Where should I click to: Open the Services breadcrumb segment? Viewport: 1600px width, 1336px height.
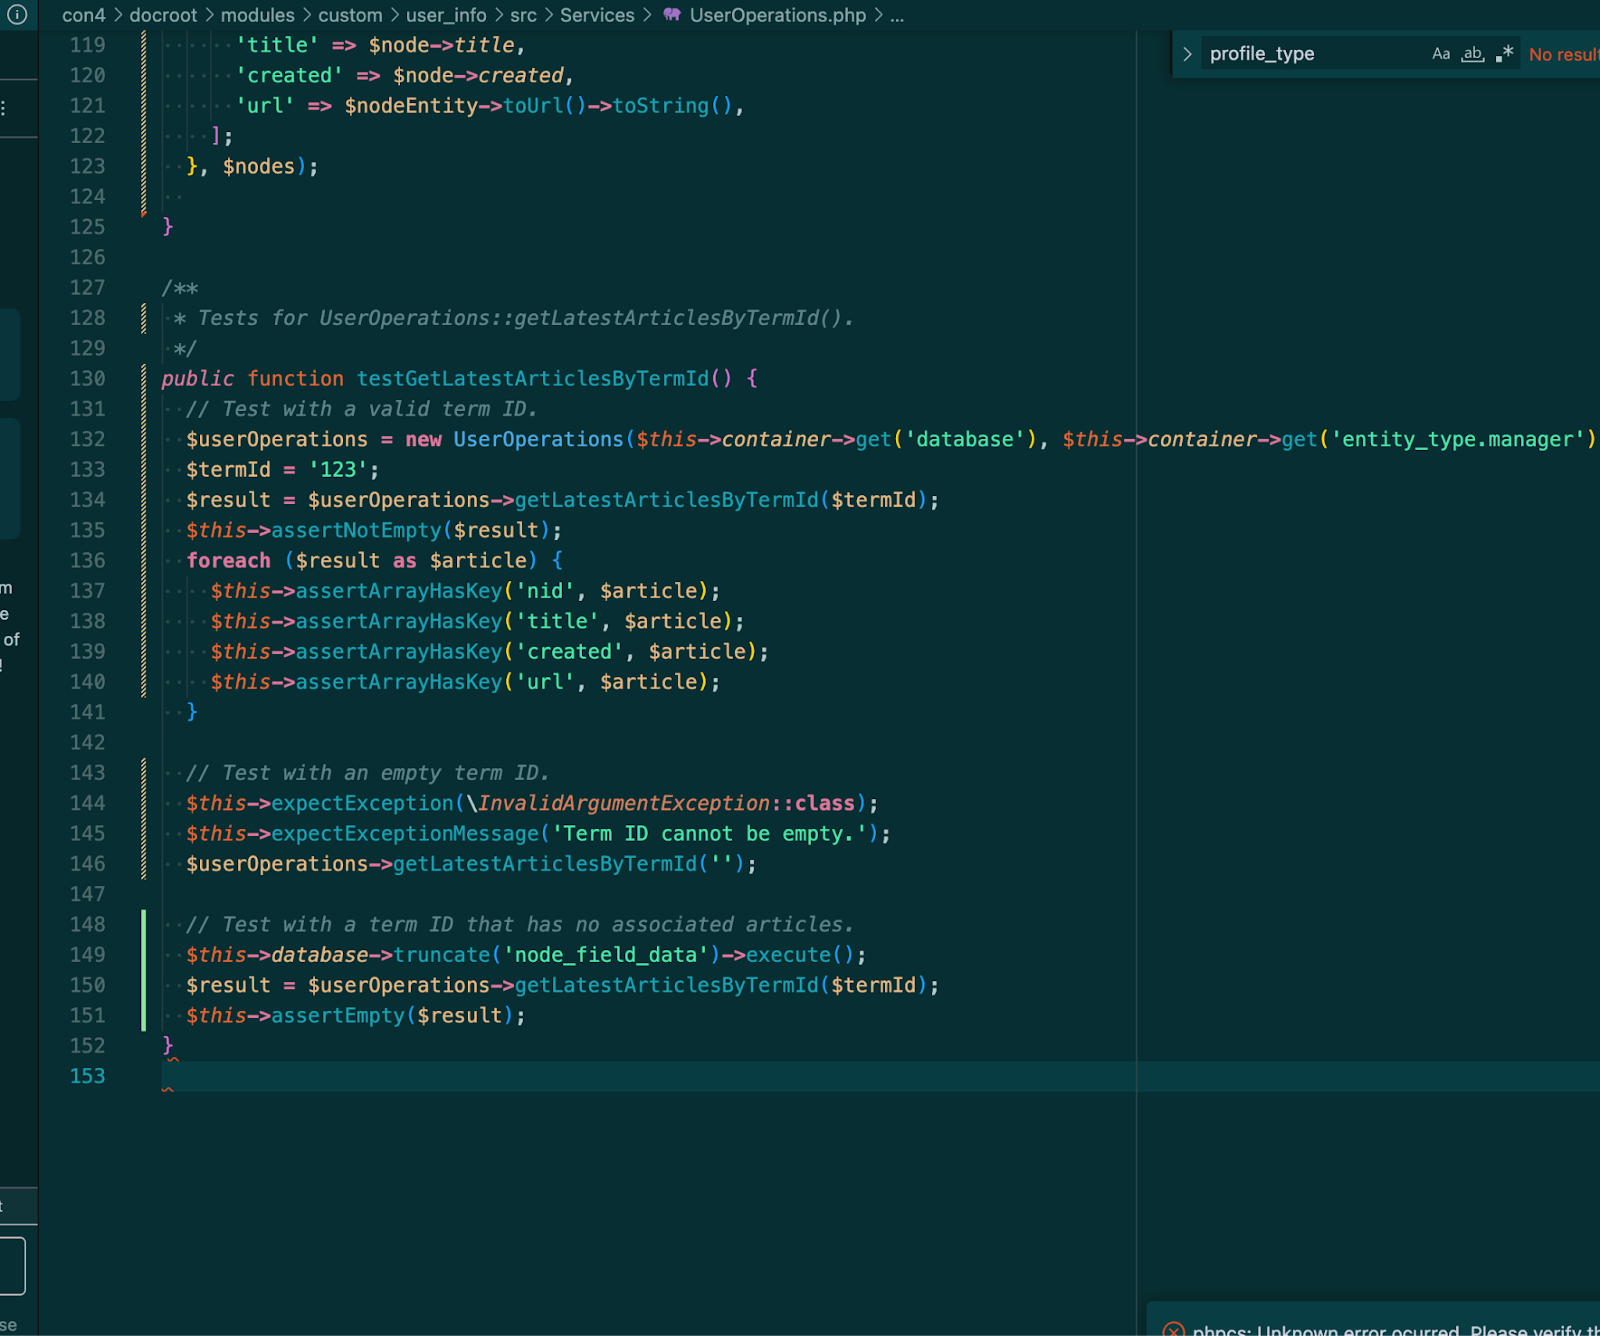597,15
